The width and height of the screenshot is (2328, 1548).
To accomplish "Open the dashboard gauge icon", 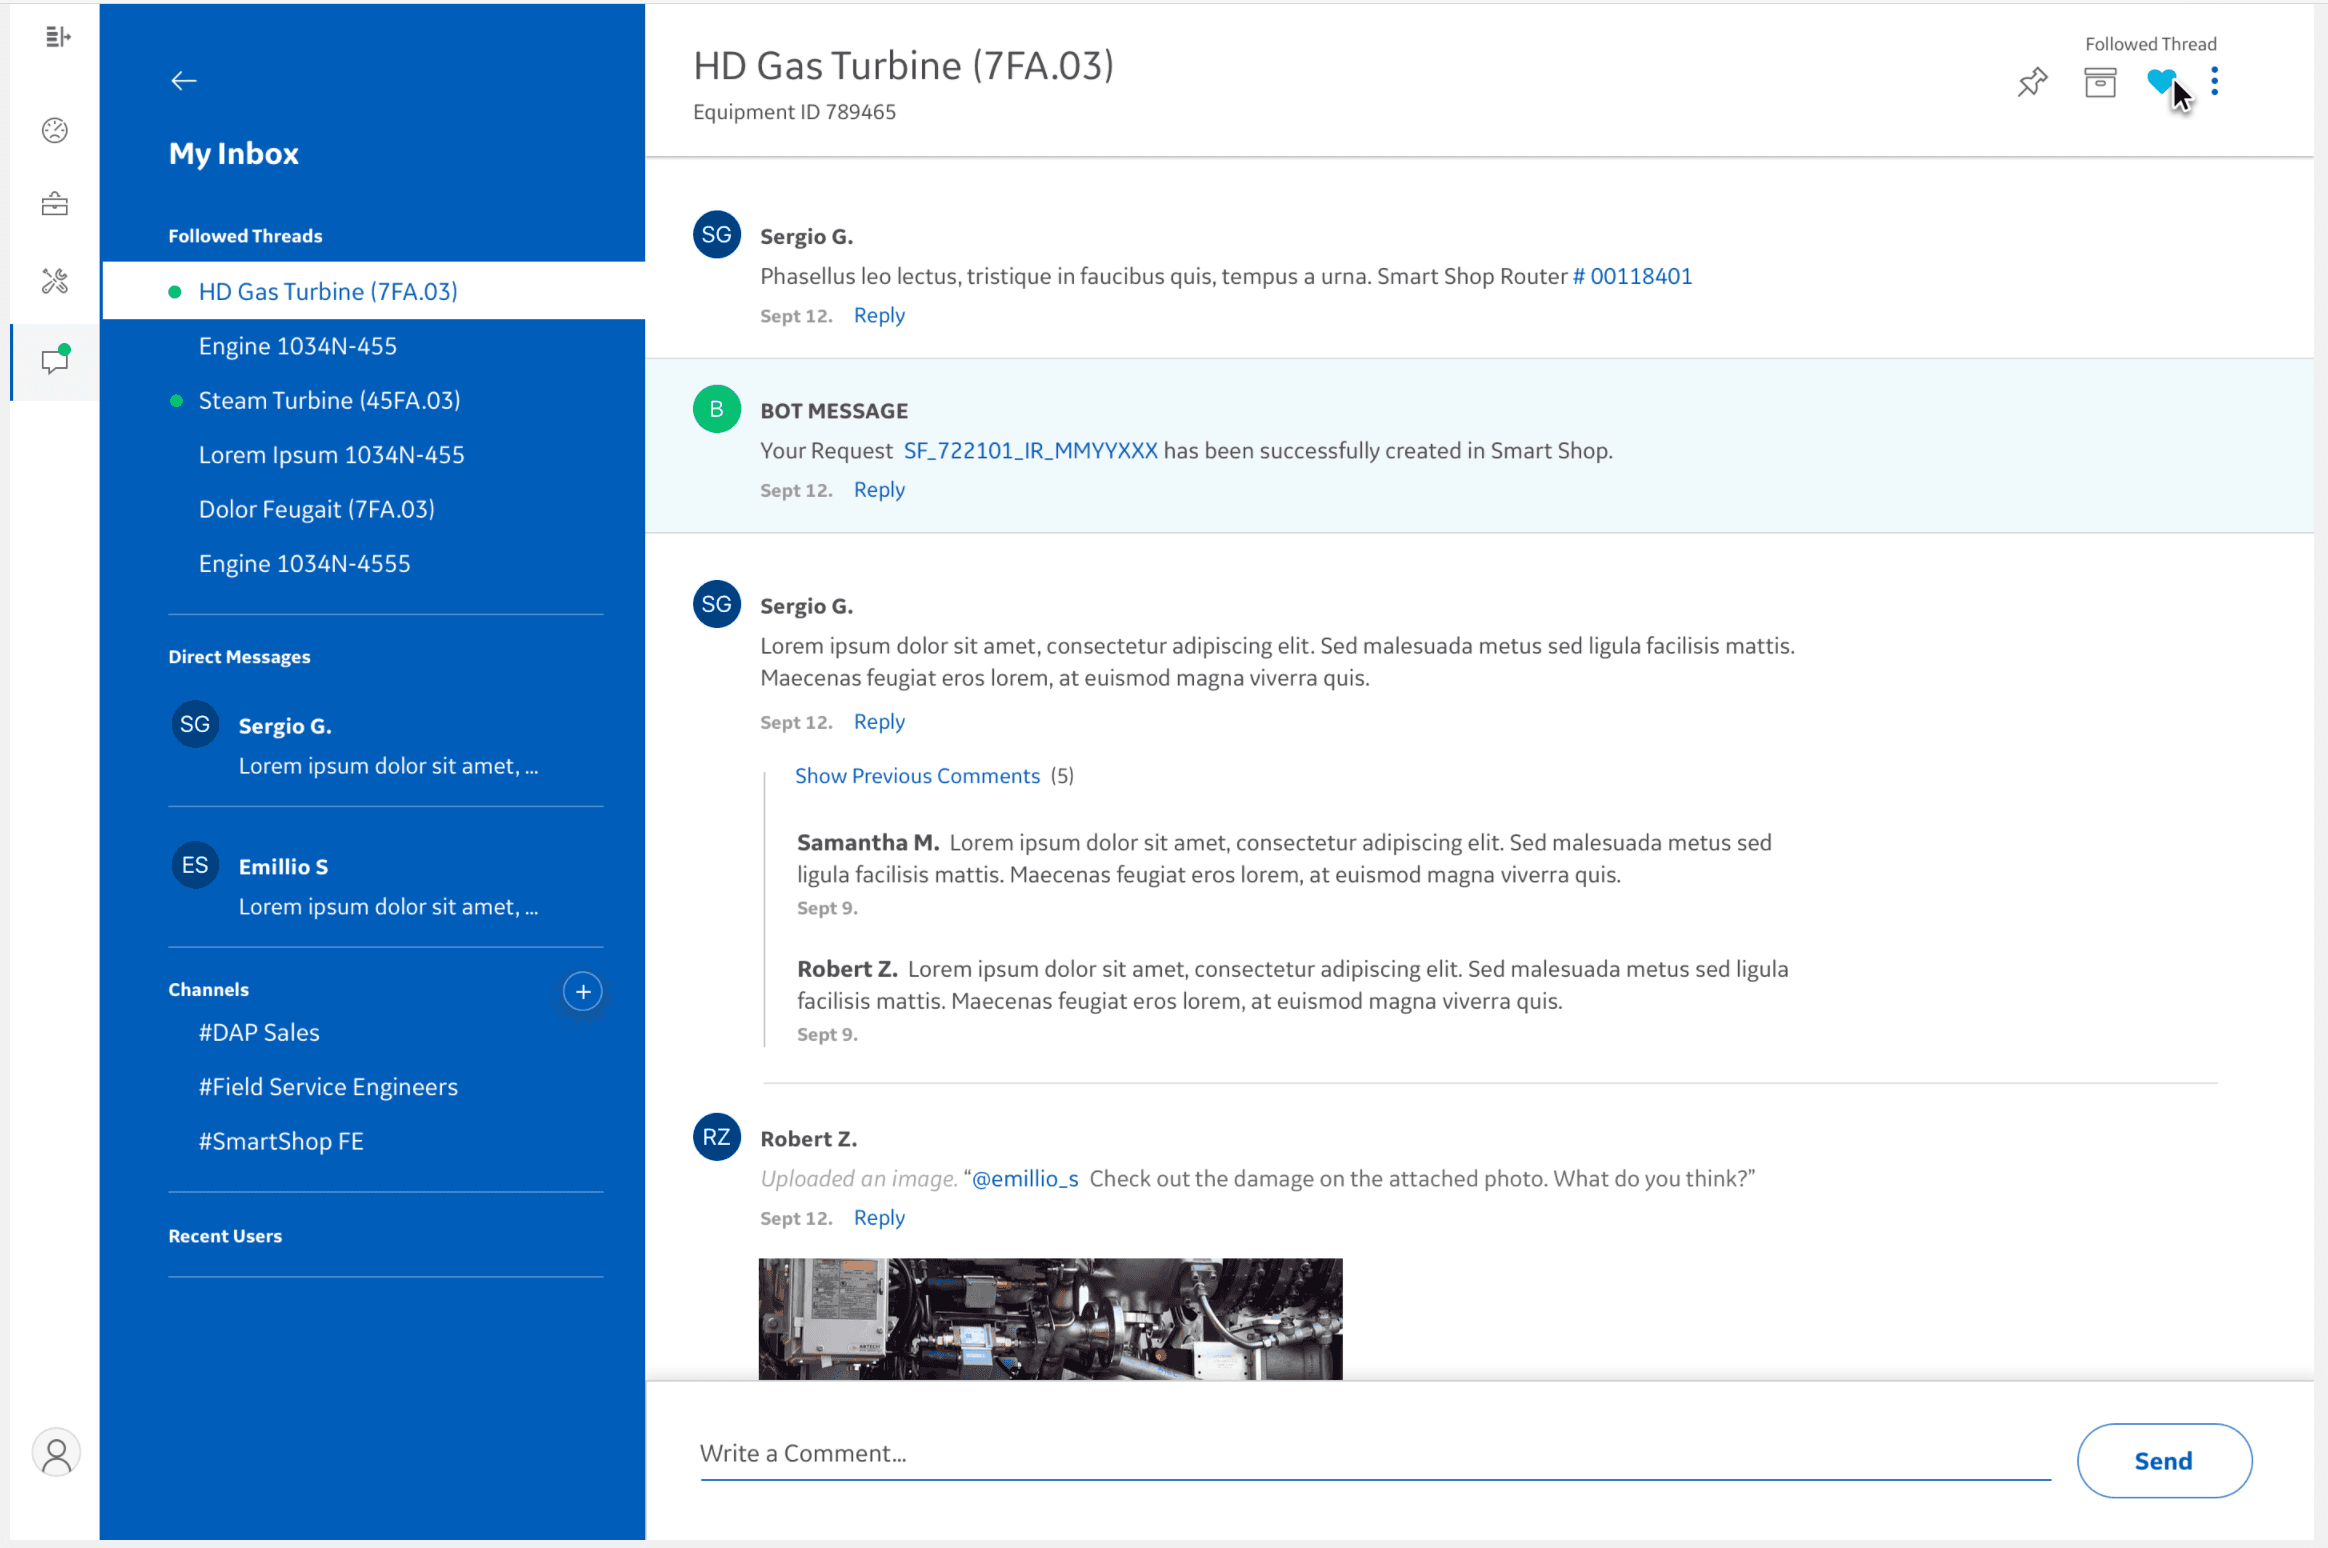I will (55, 130).
